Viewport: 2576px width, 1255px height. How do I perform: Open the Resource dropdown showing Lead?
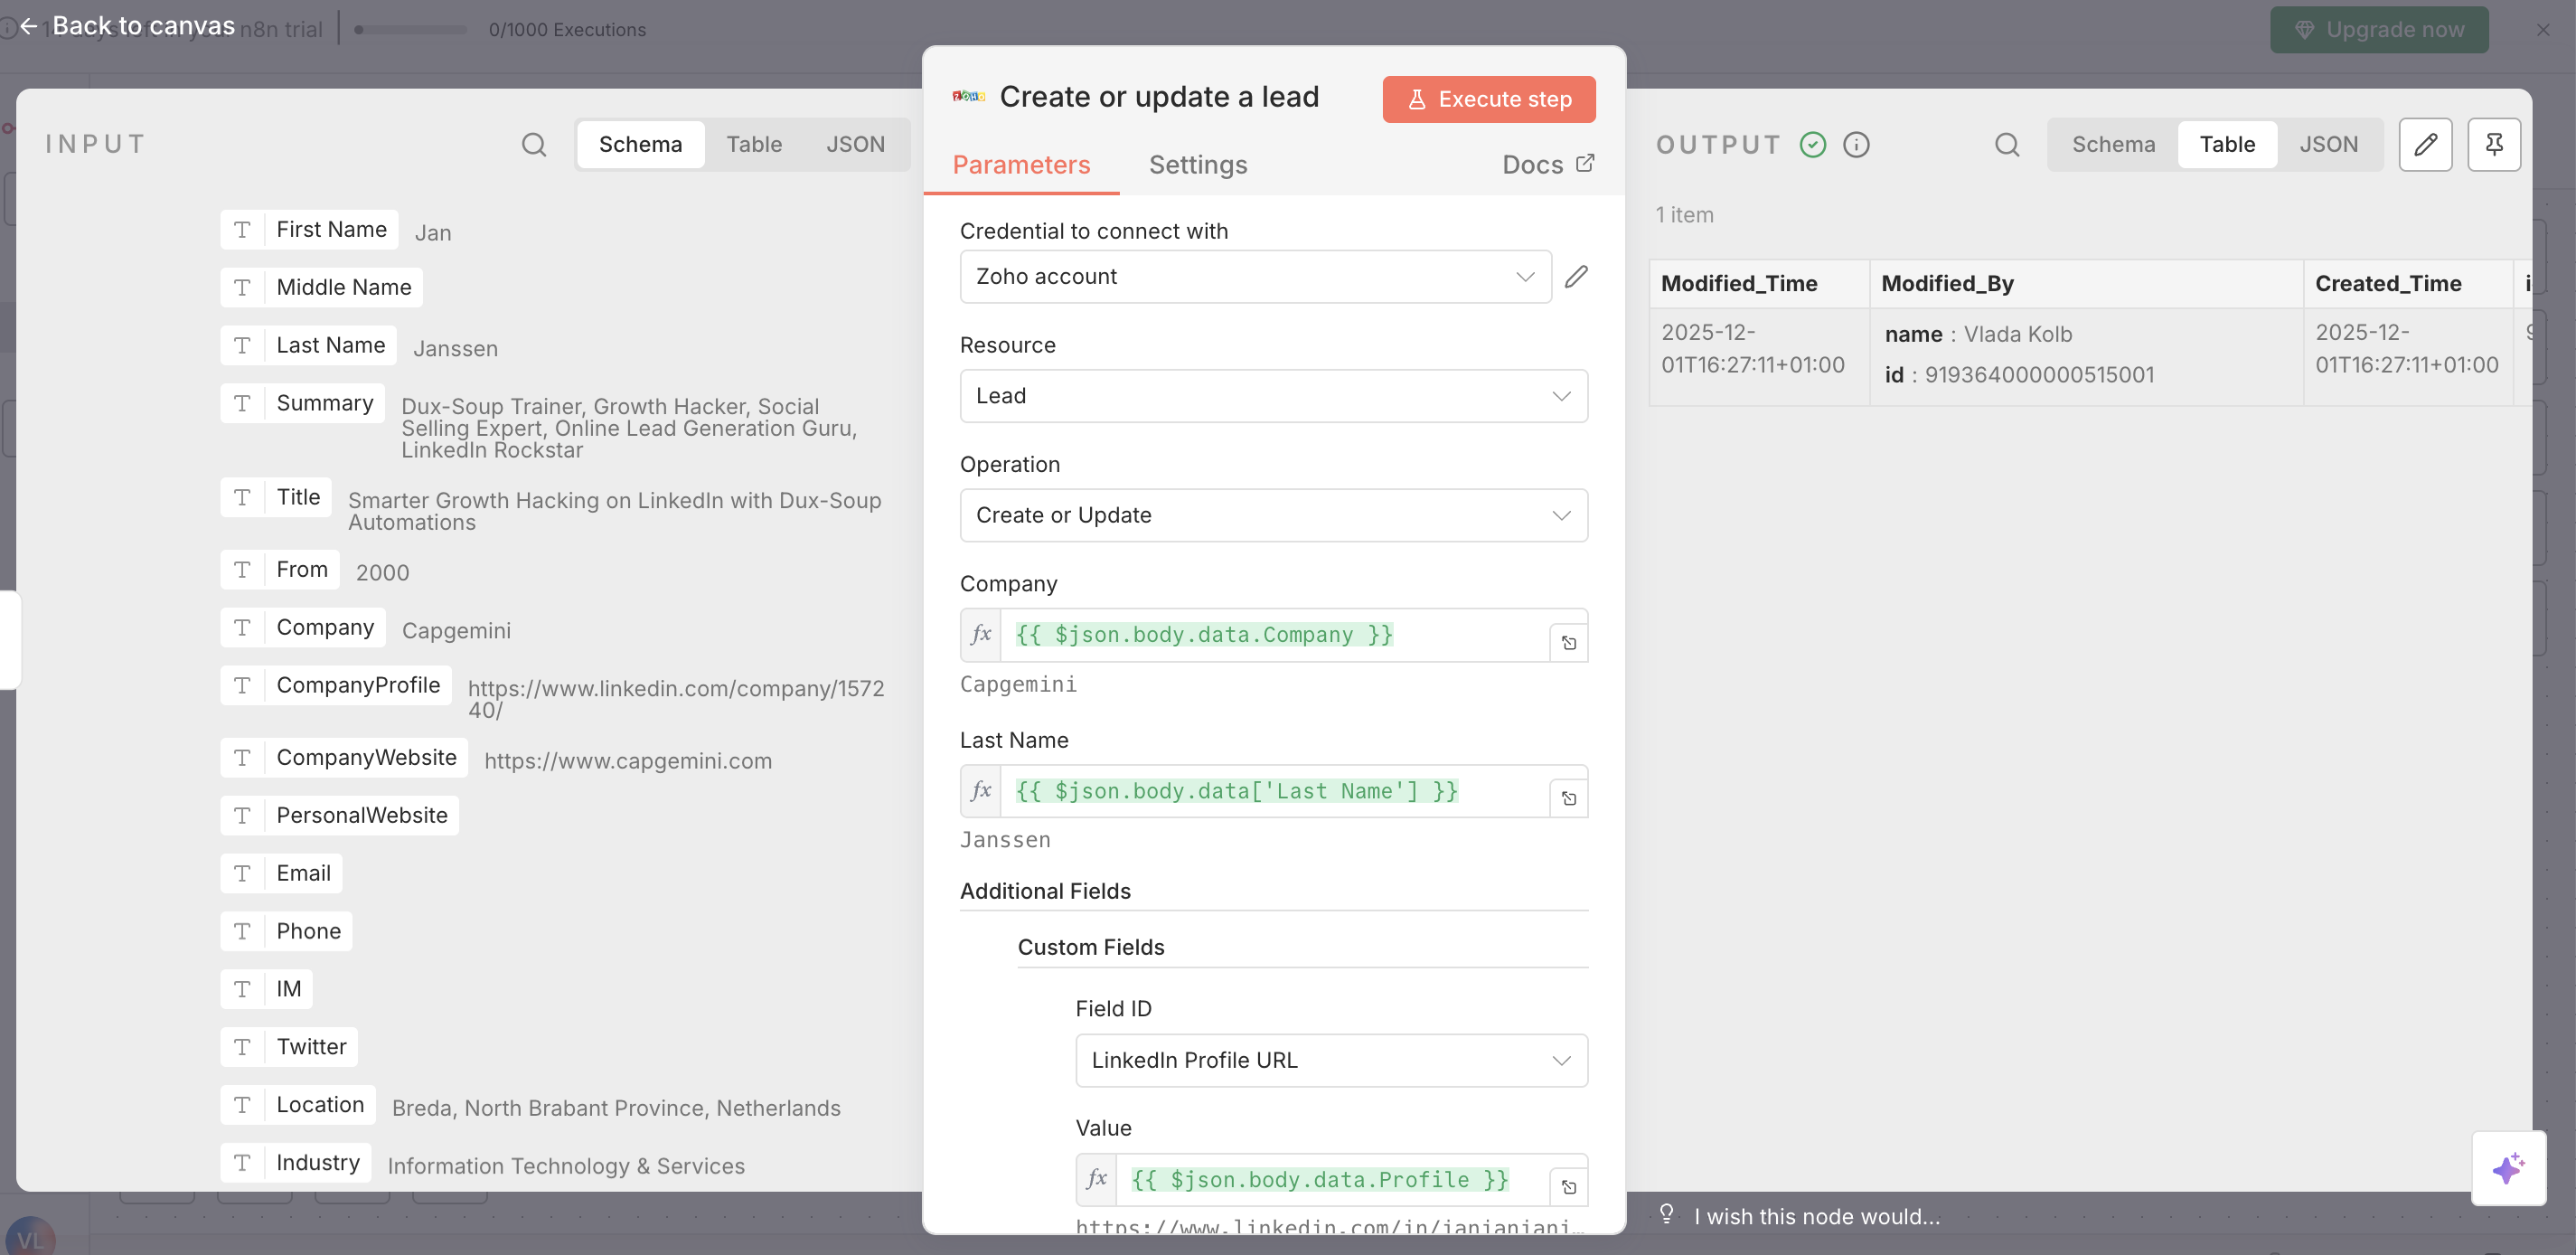[x=1272, y=396]
